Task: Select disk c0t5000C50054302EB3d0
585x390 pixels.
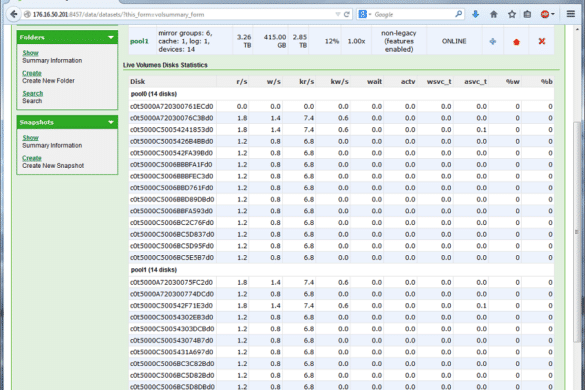Action: pyautogui.click(x=172, y=317)
